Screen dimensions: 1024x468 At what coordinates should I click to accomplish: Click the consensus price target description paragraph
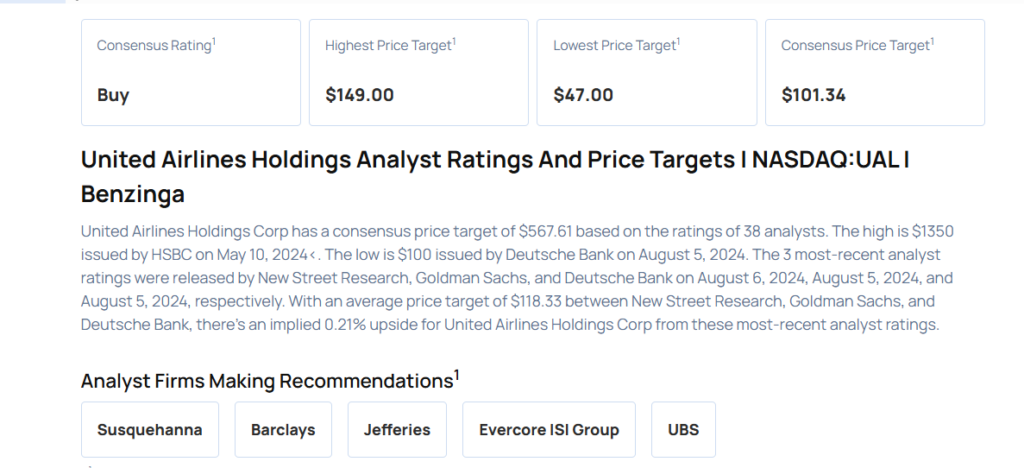click(510, 276)
